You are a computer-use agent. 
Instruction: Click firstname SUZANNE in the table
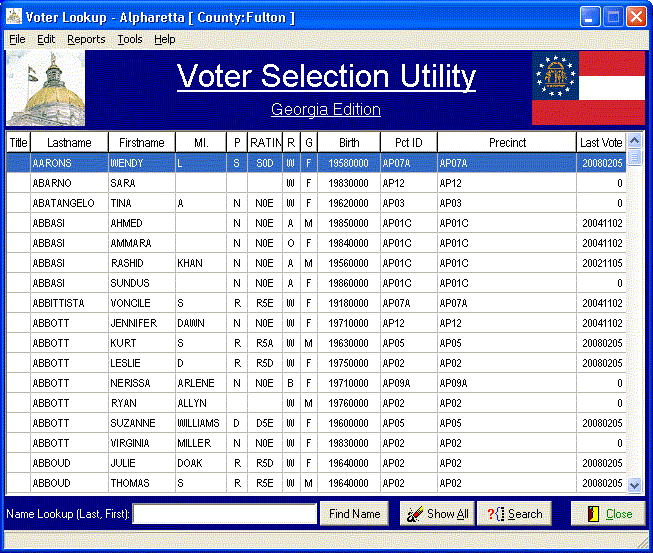[x=142, y=423]
